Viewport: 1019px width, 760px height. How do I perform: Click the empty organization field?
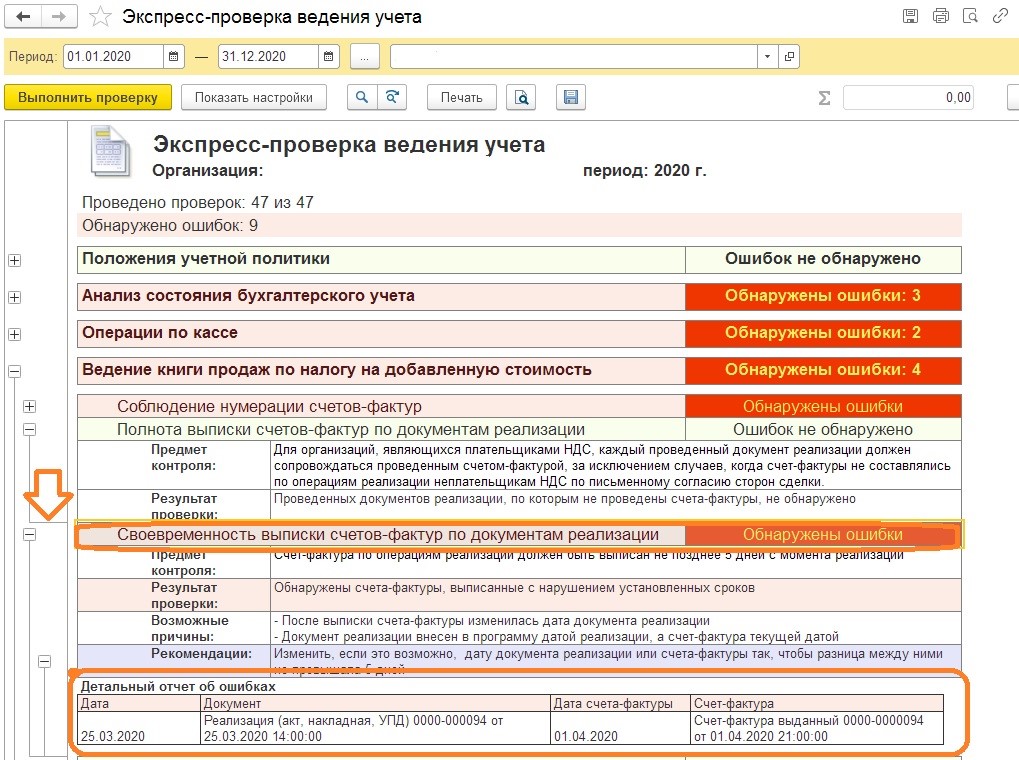574,57
